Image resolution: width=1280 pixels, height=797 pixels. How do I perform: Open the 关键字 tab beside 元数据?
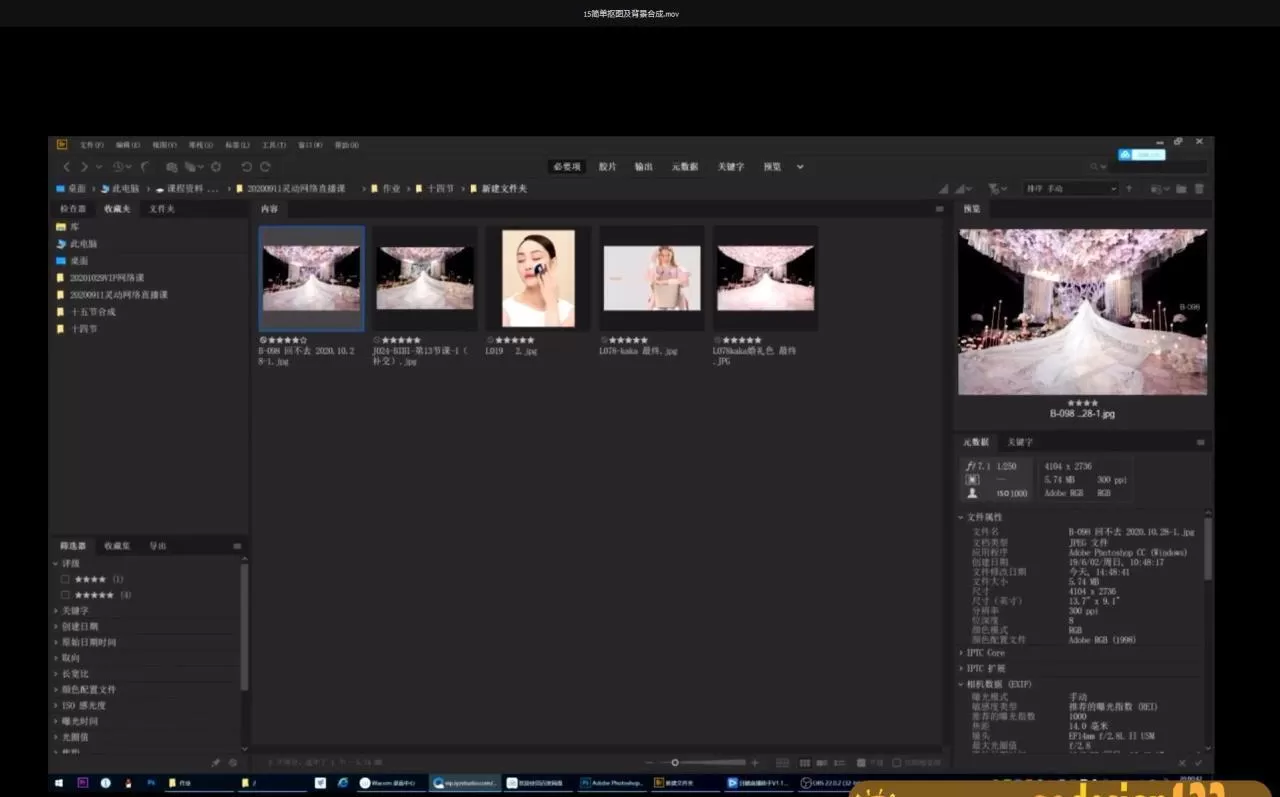click(1020, 442)
